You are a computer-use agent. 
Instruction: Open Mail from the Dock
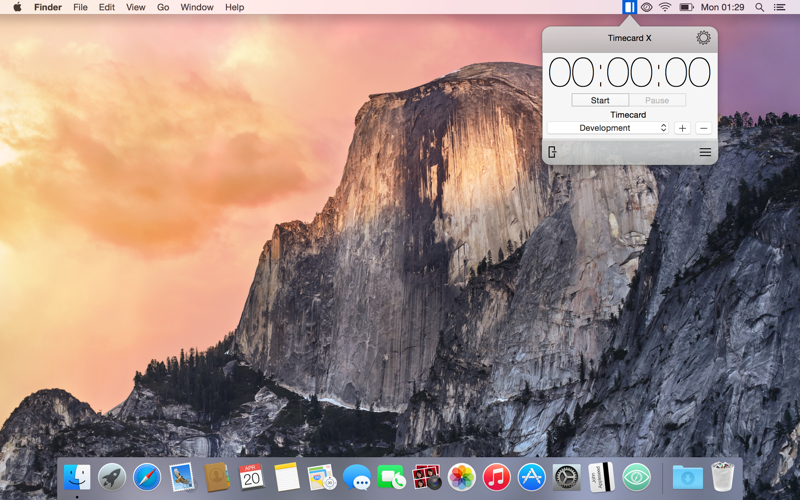coord(182,478)
